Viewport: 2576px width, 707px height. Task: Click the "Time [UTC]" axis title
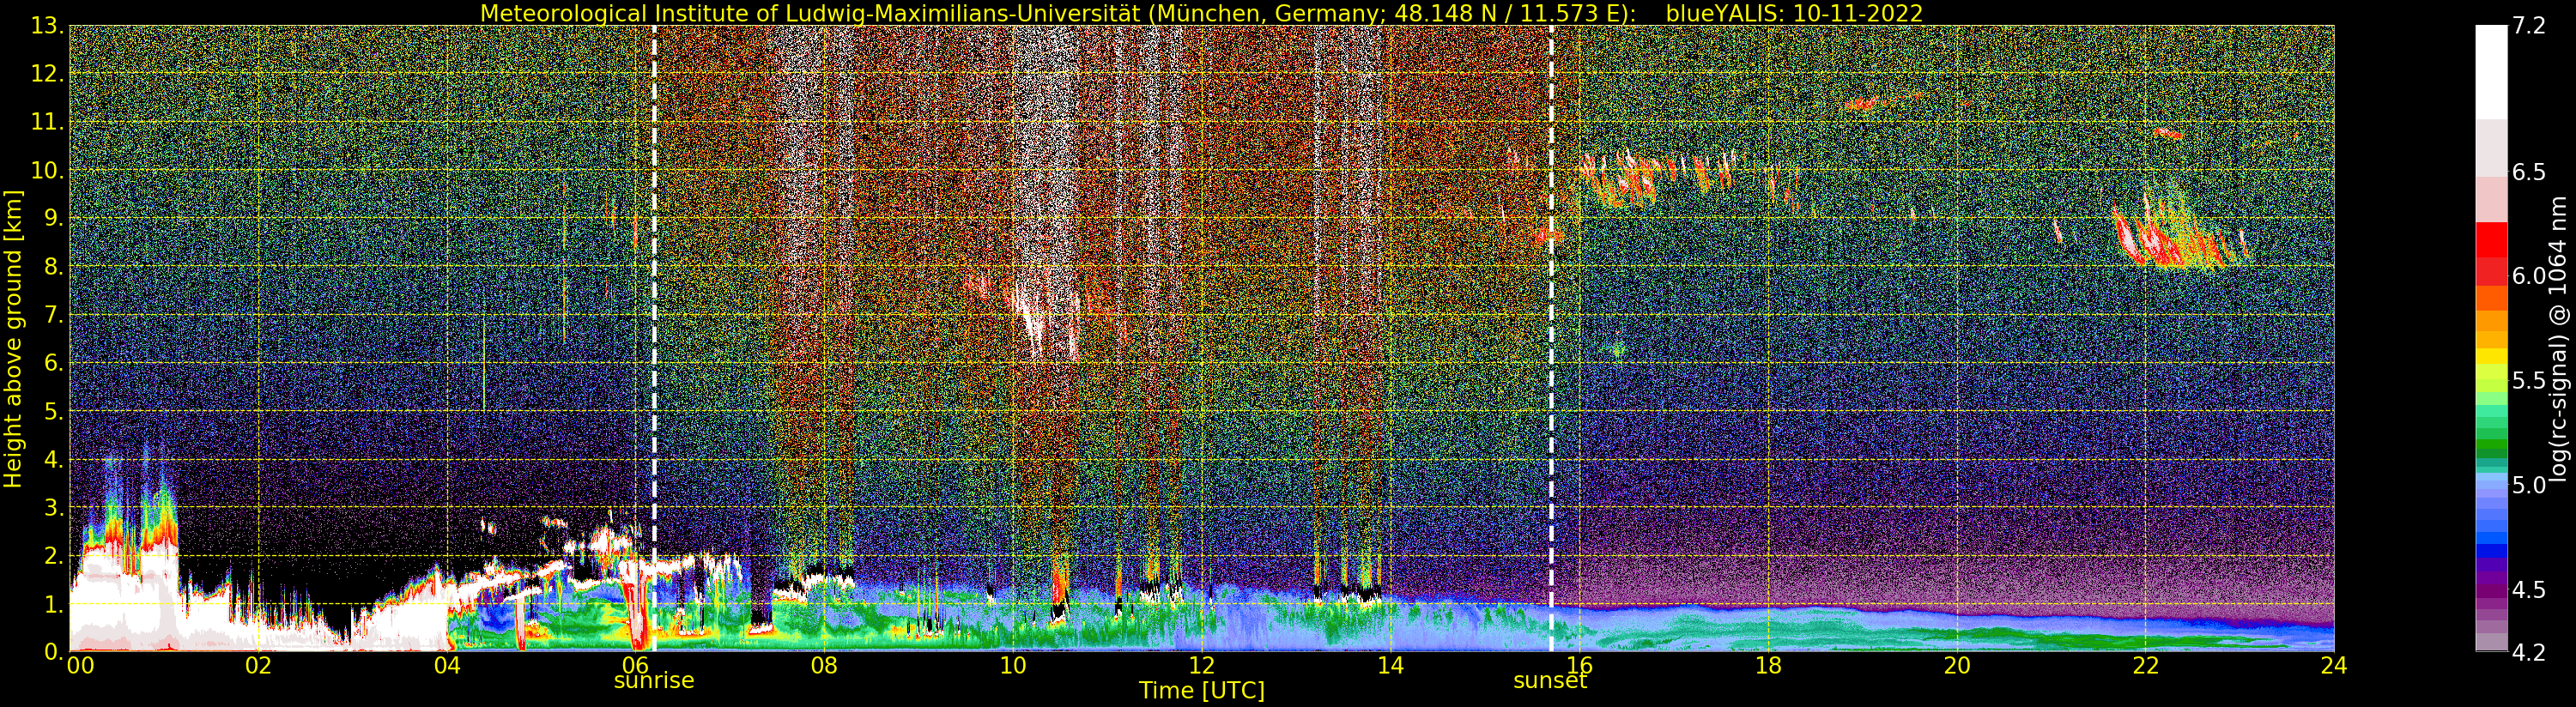[x=1202, y=691]
